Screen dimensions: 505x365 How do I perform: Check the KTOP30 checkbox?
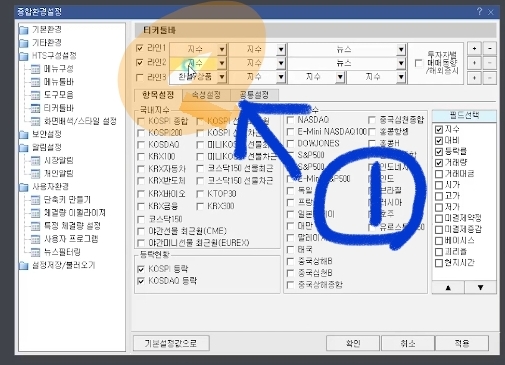200,194
